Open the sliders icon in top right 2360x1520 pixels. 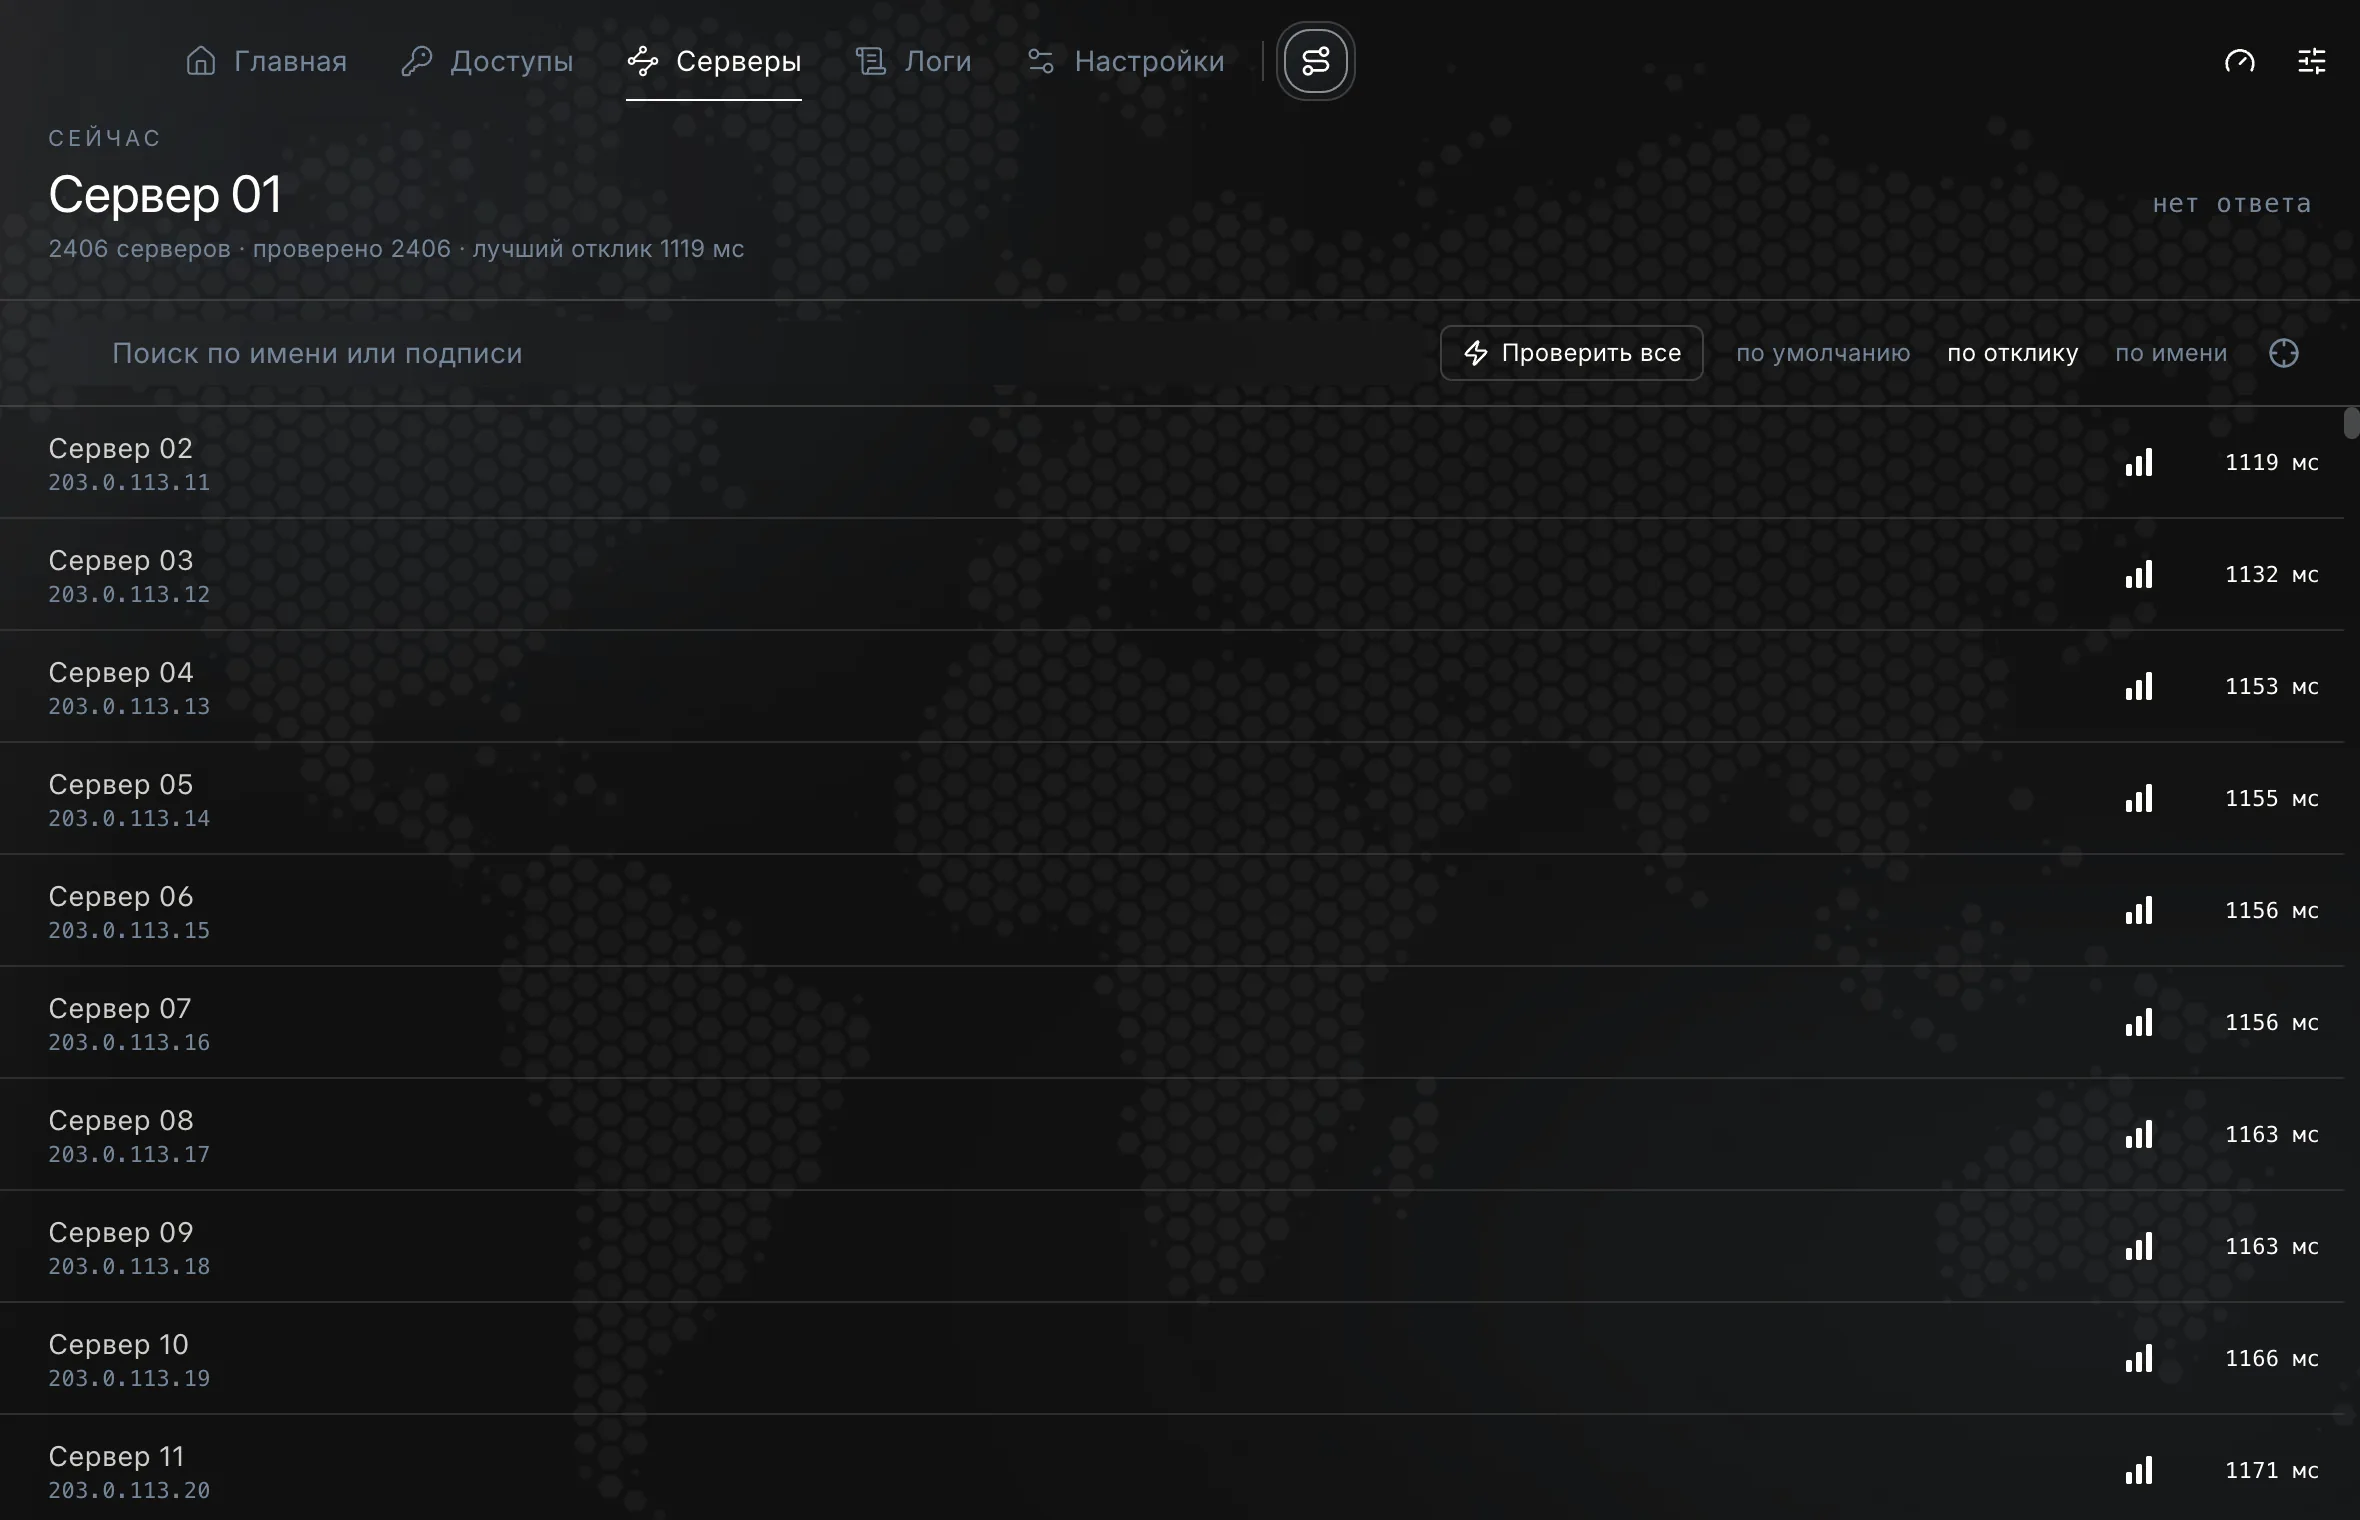pos(2311,61)
